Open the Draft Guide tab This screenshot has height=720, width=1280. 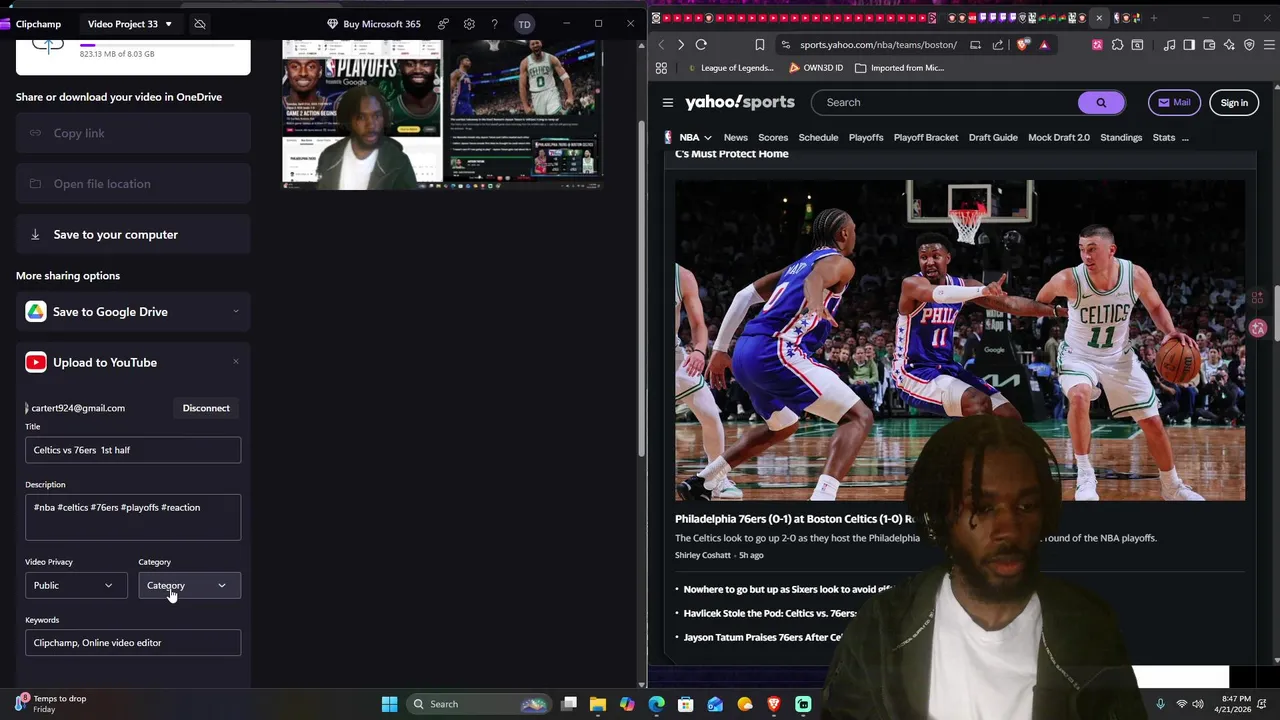[x=993, y=137]
